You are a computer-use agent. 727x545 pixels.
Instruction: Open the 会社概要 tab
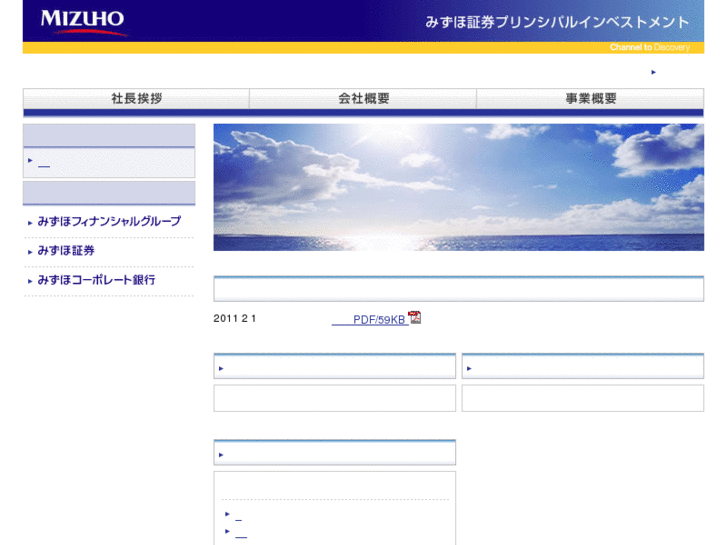[363, 98]
